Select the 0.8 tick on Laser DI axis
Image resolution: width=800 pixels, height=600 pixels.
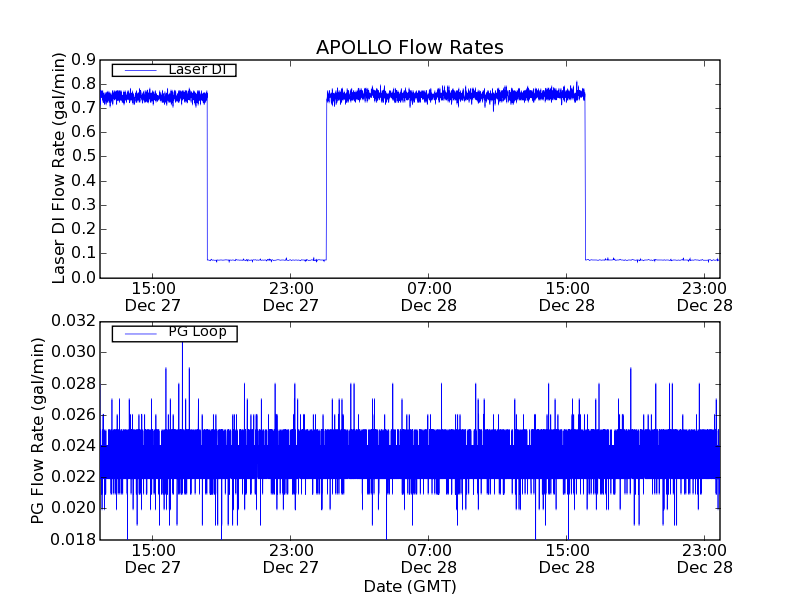tap(84, 84)
